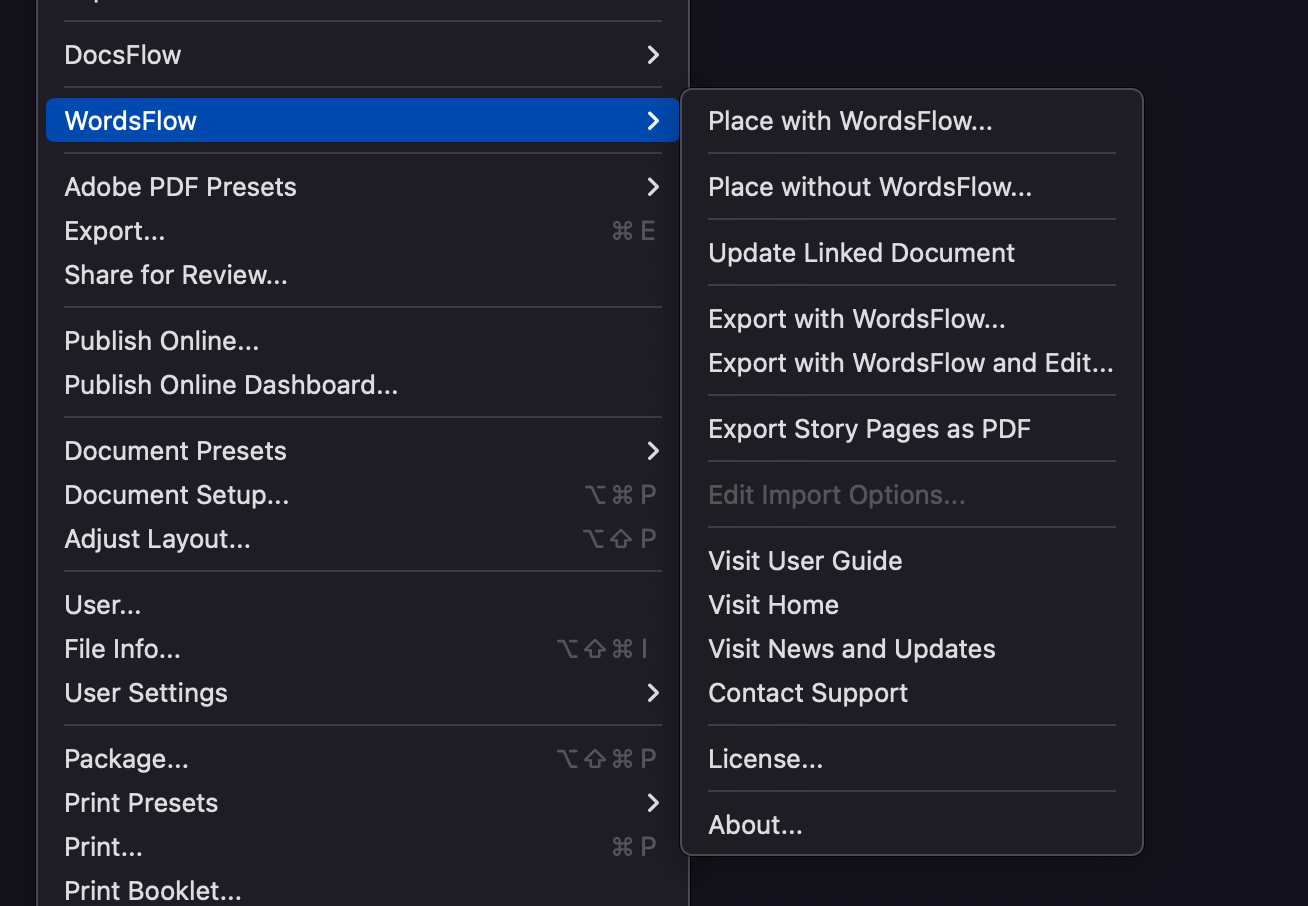Select Place with WordsFlow from the submenu
Image resolution: width=1308 pixels, height=906 pixels.
849,120
